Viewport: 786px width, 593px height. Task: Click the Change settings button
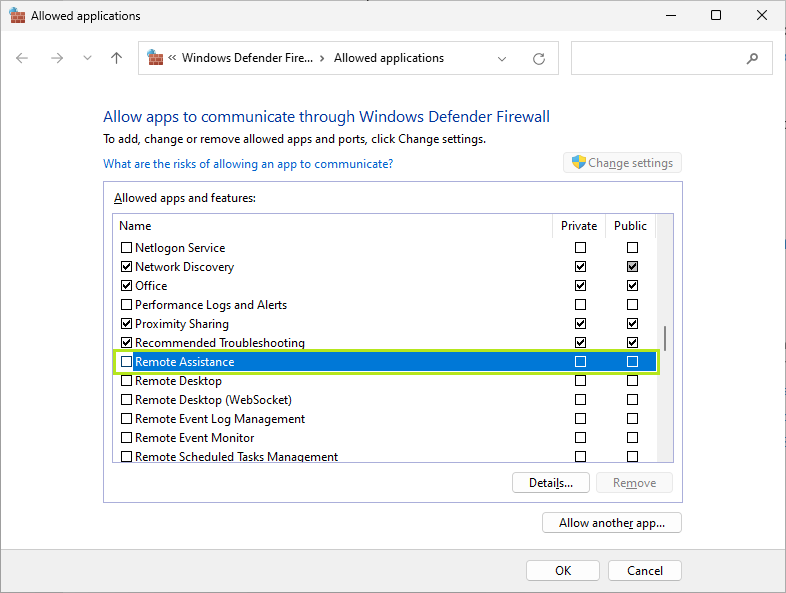(622, 163)
